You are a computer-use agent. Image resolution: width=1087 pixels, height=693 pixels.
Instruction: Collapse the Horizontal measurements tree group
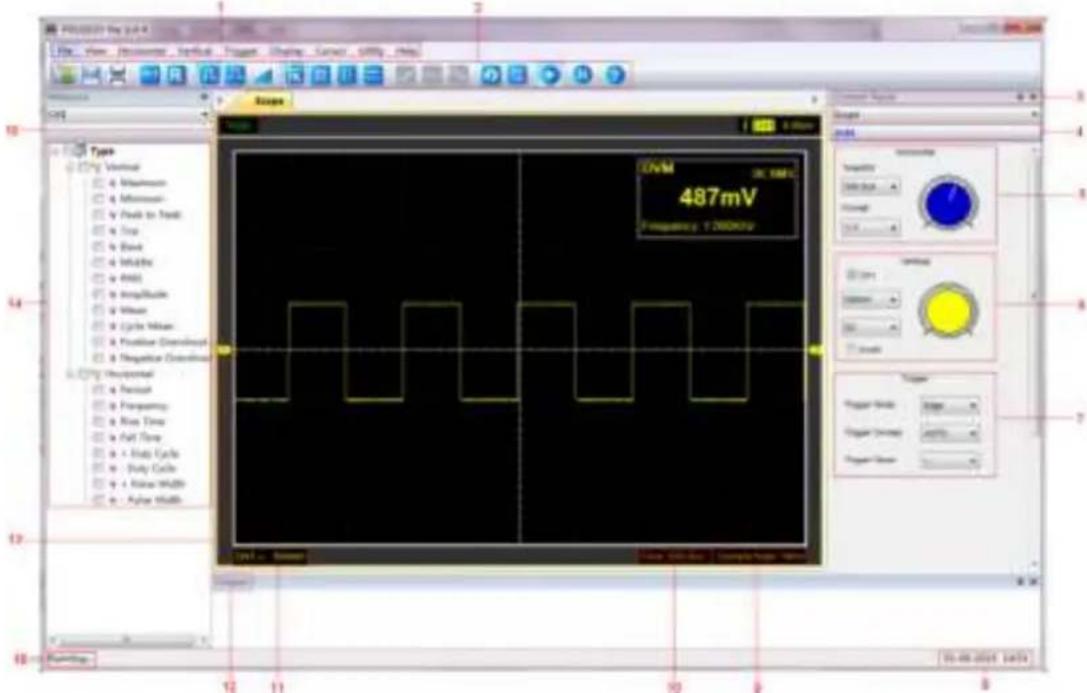point(70,374)
